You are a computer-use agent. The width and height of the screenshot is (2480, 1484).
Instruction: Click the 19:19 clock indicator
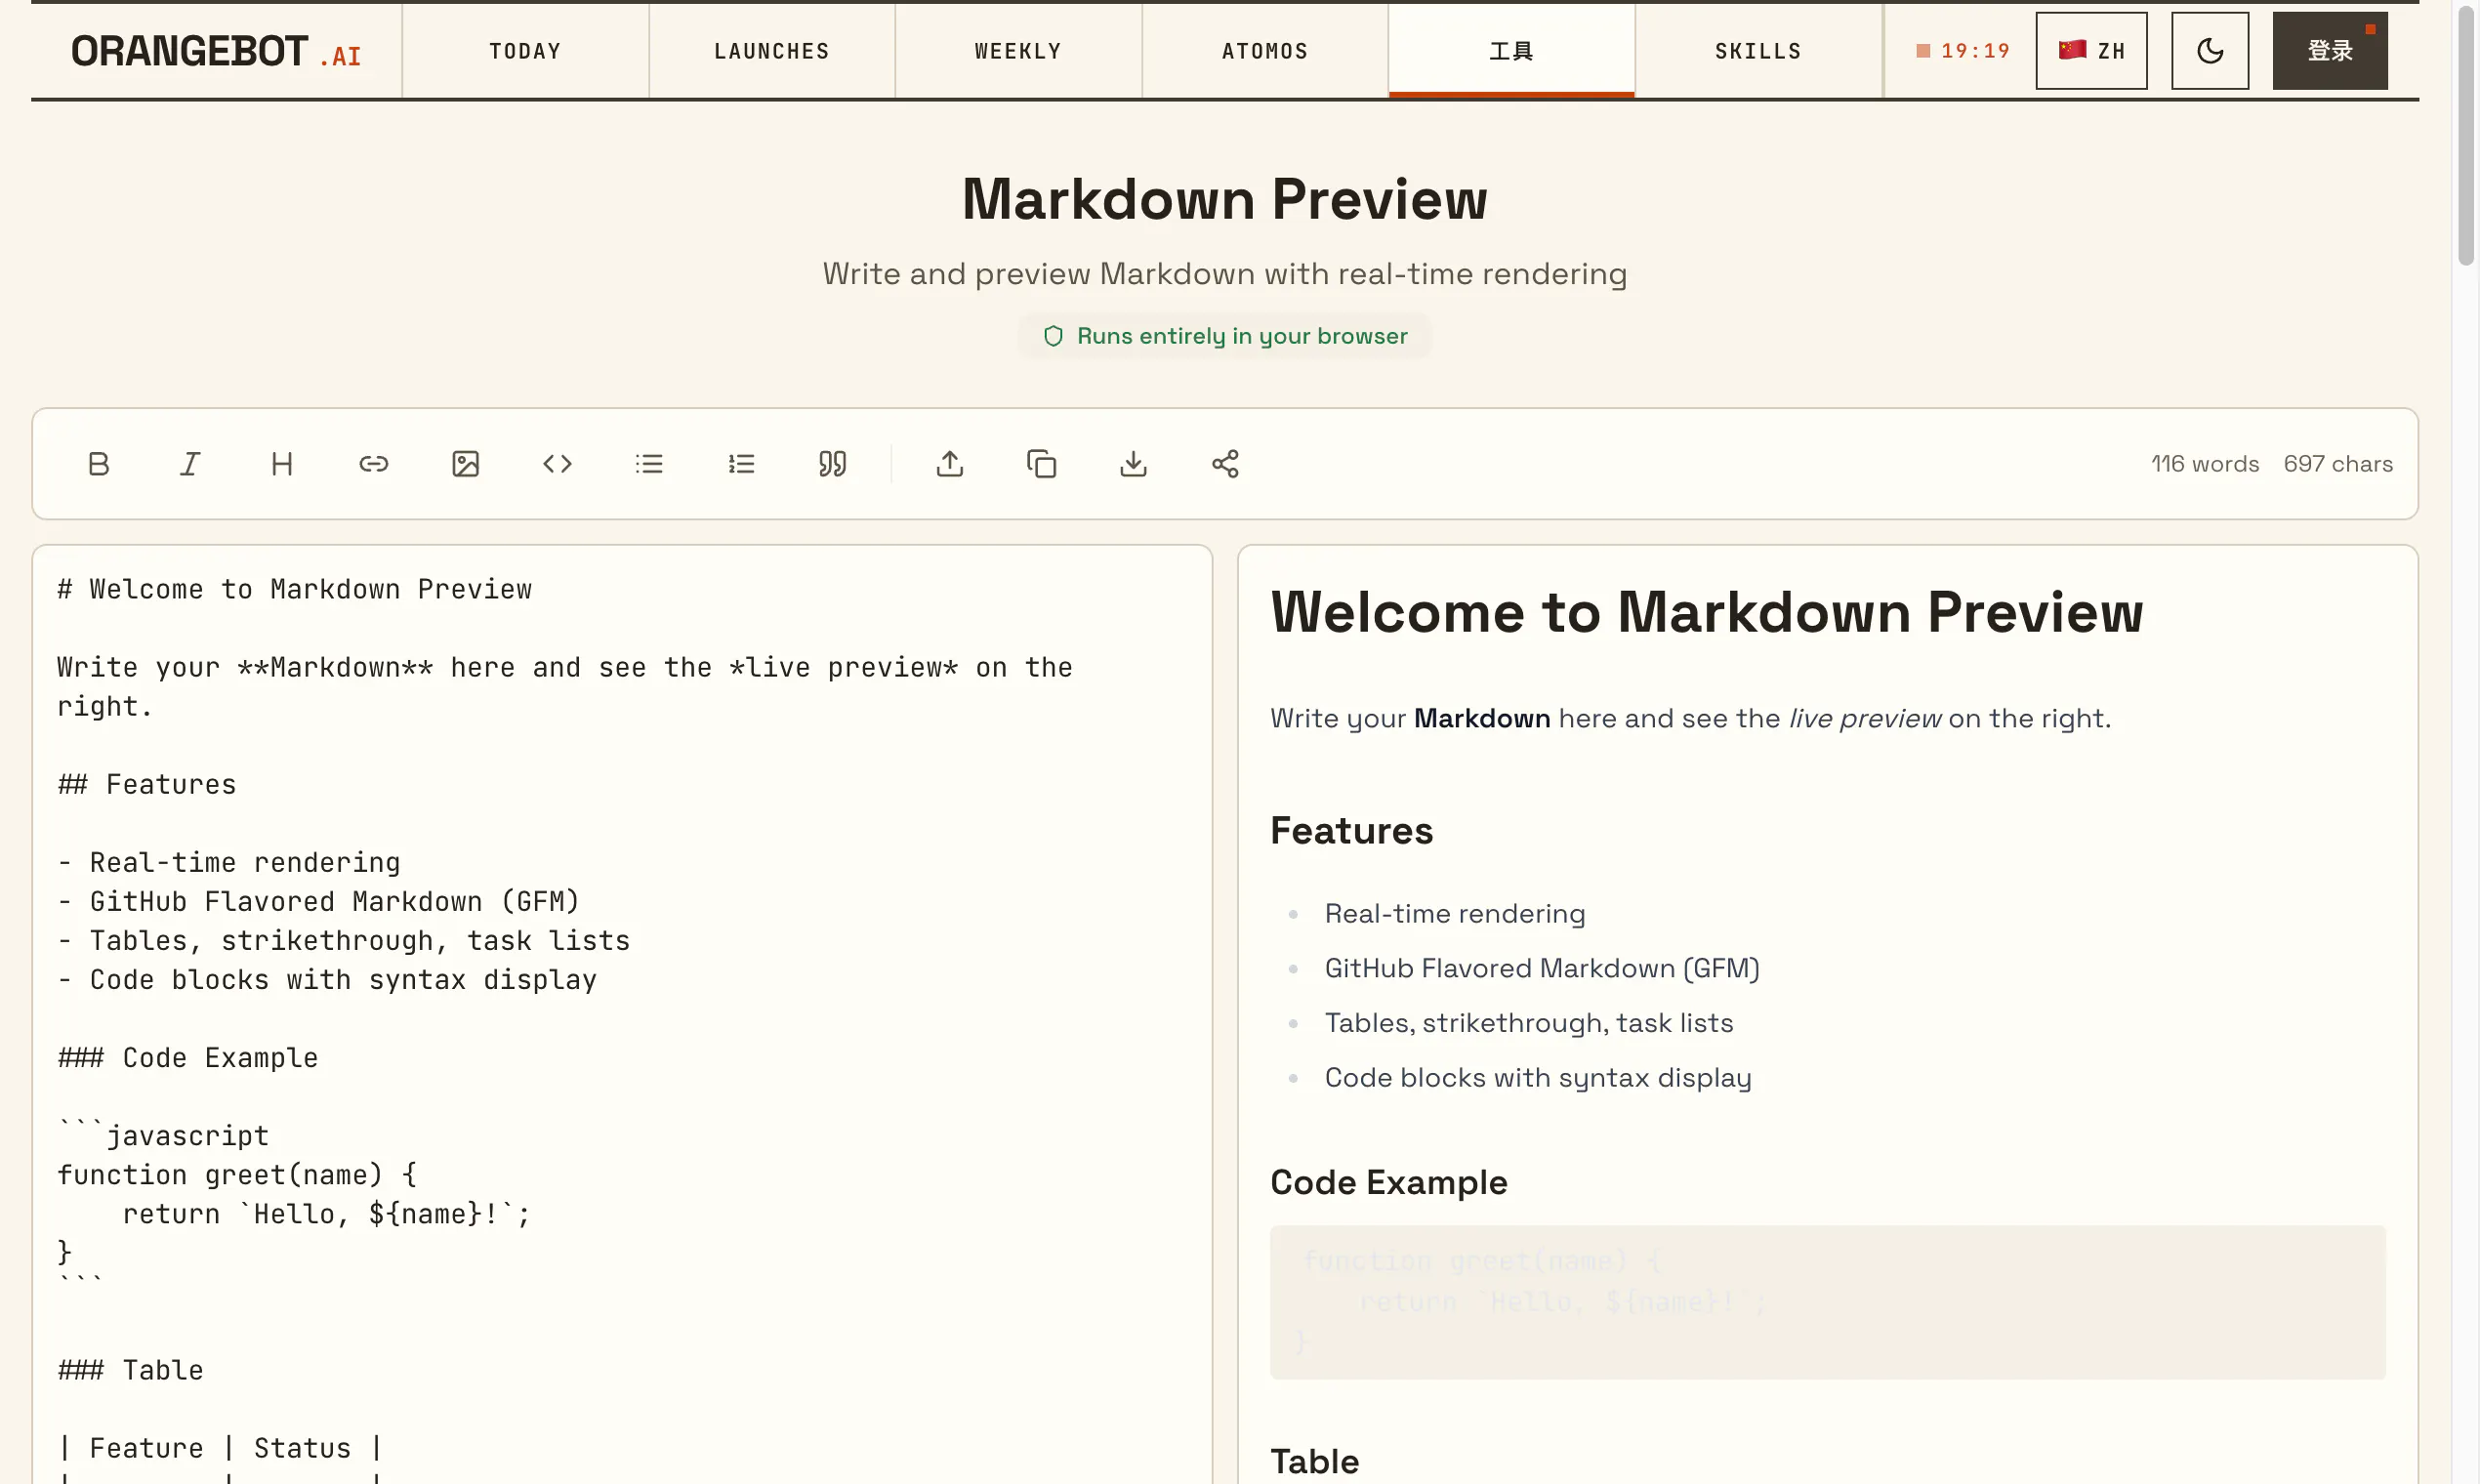1963,51
